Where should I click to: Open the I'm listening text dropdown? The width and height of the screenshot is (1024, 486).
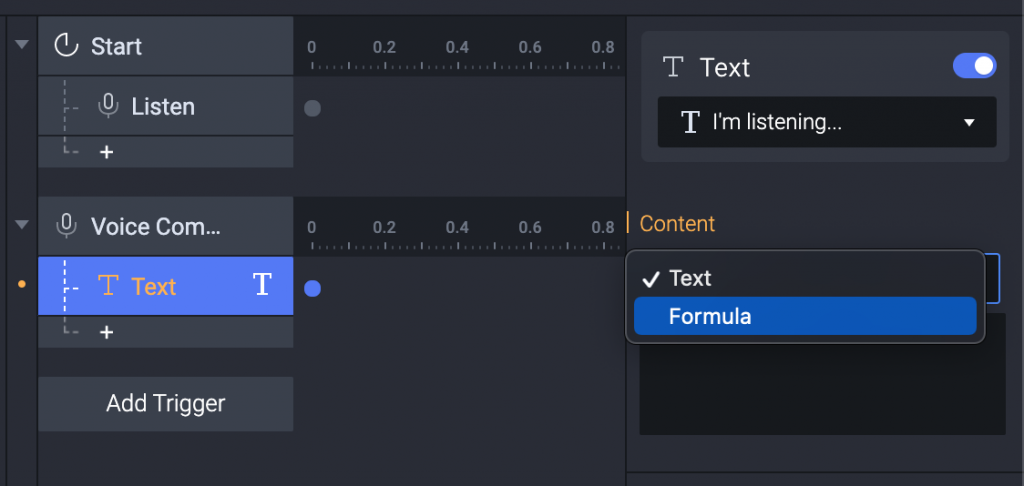[968, 123]
